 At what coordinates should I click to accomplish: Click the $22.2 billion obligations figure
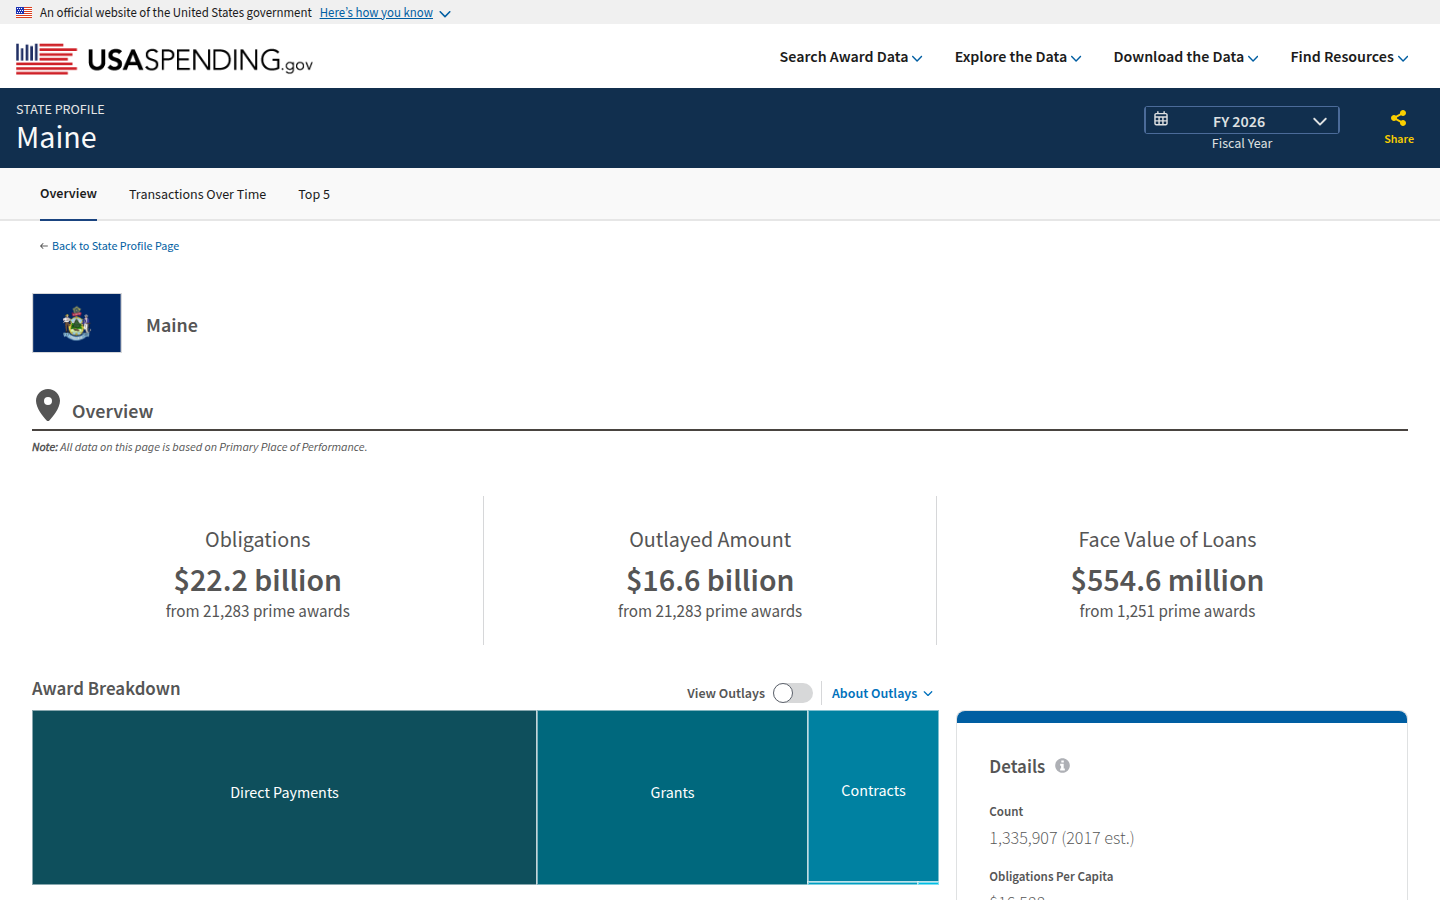click(x=258, y=580)
